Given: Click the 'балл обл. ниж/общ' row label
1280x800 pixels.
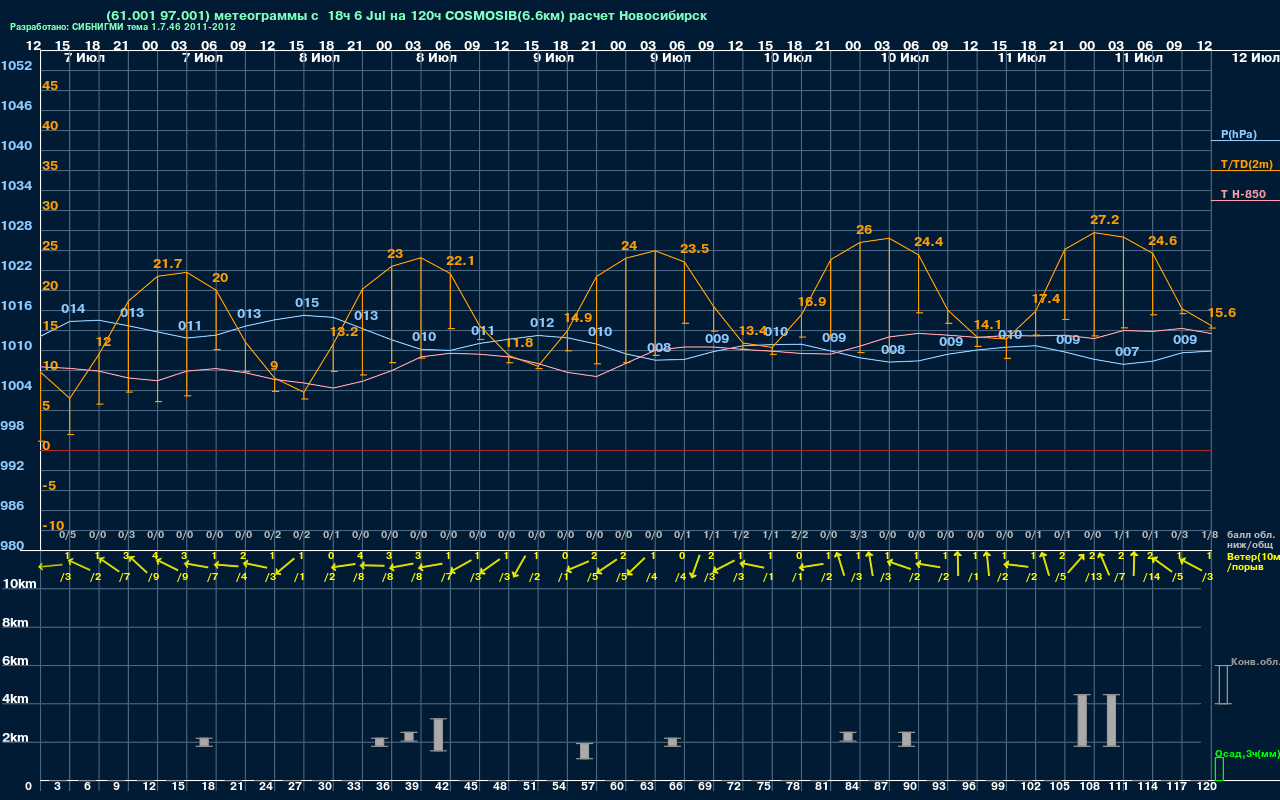Looking at the screenshot, I should tap(1251, 539).
